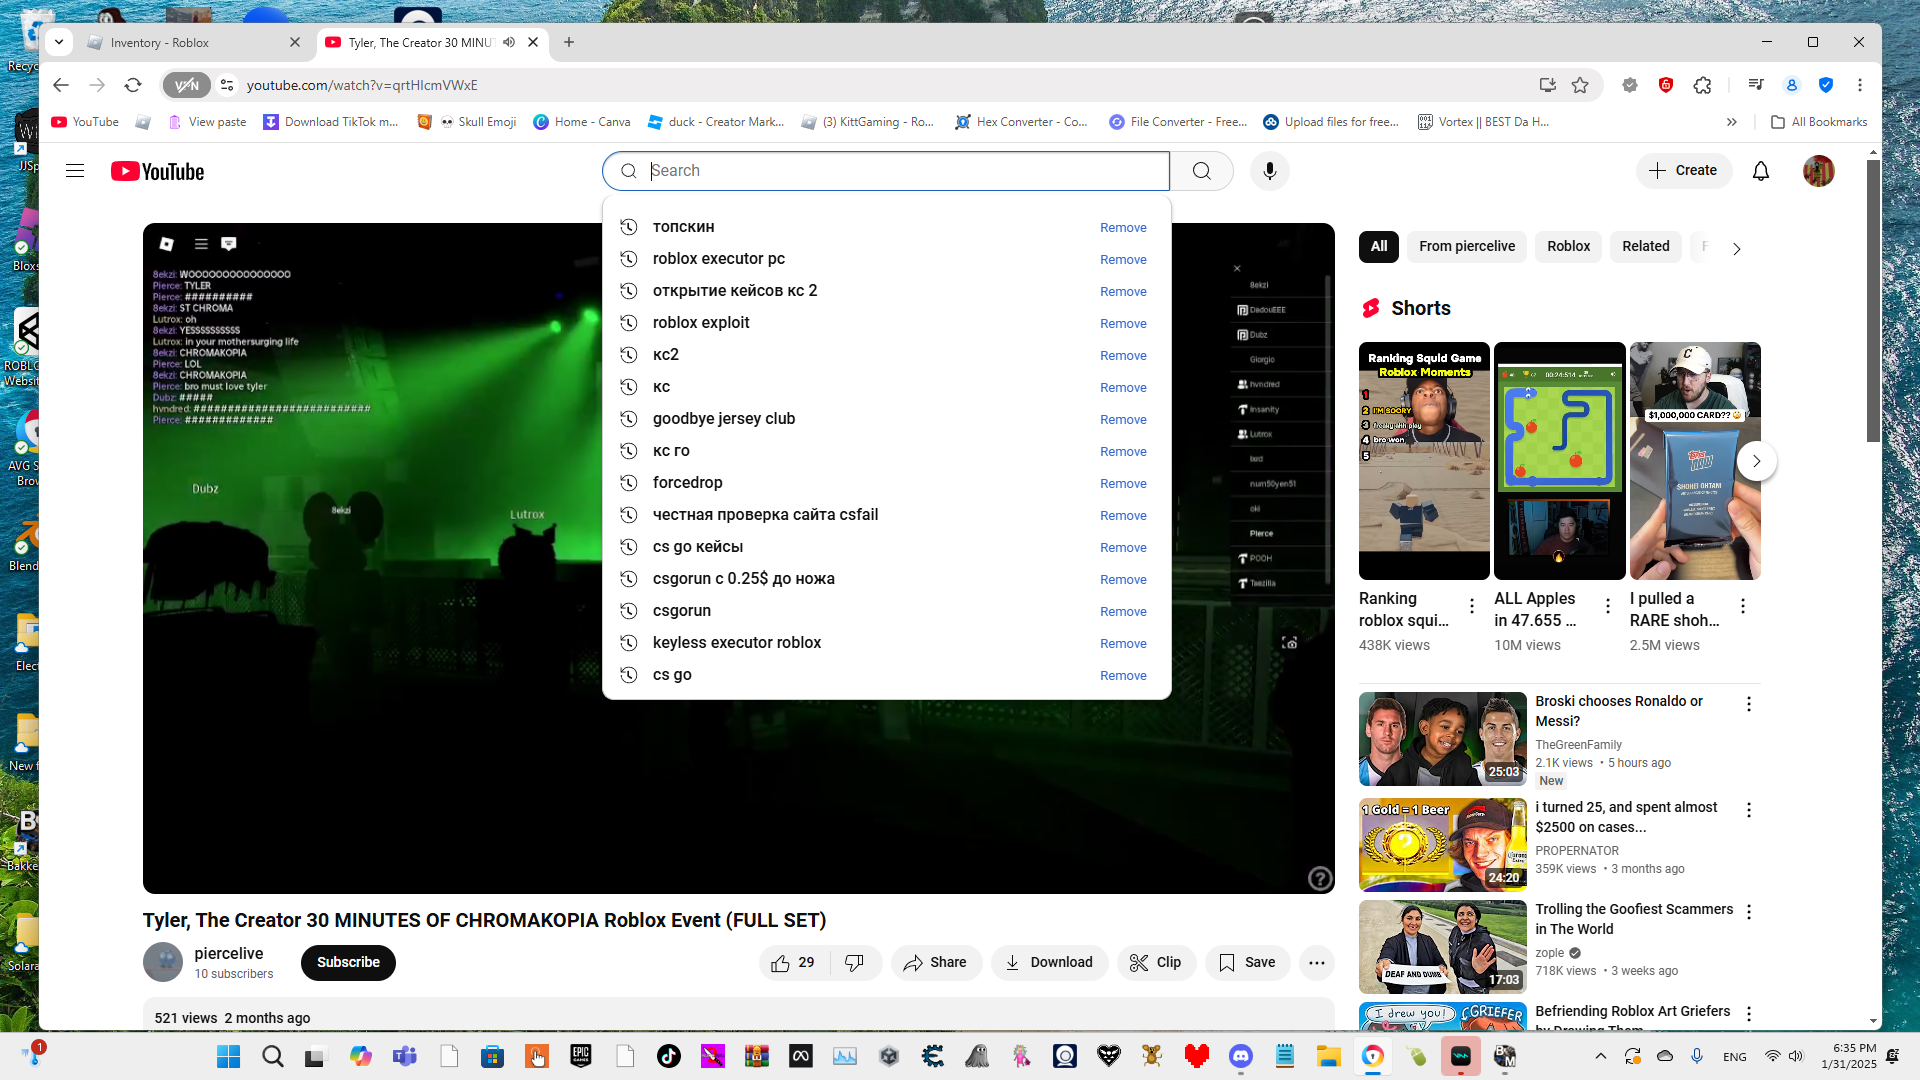Like the video with thumbs up
This screenshot has height=1080, width=1920.
pyautogui.click(x=781, y=962)
